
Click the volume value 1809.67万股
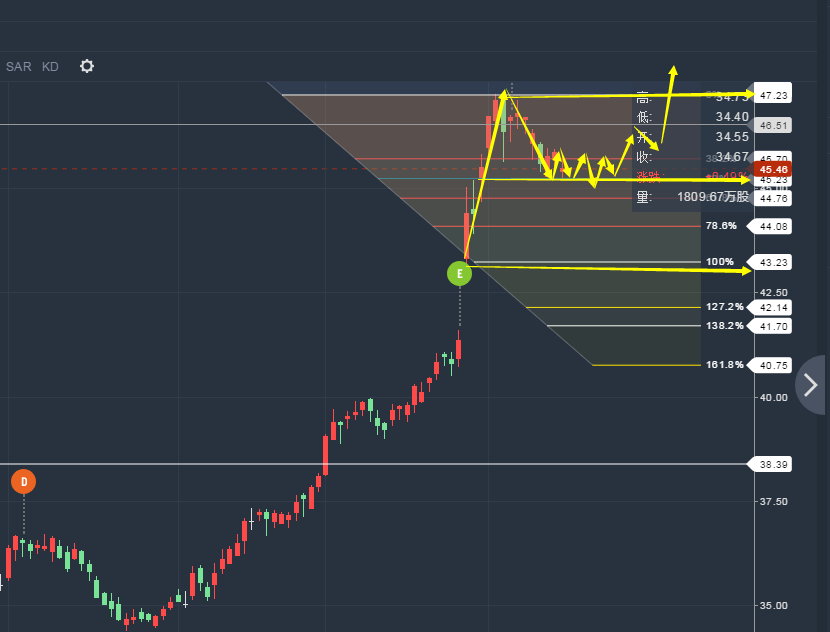point(713,197)
